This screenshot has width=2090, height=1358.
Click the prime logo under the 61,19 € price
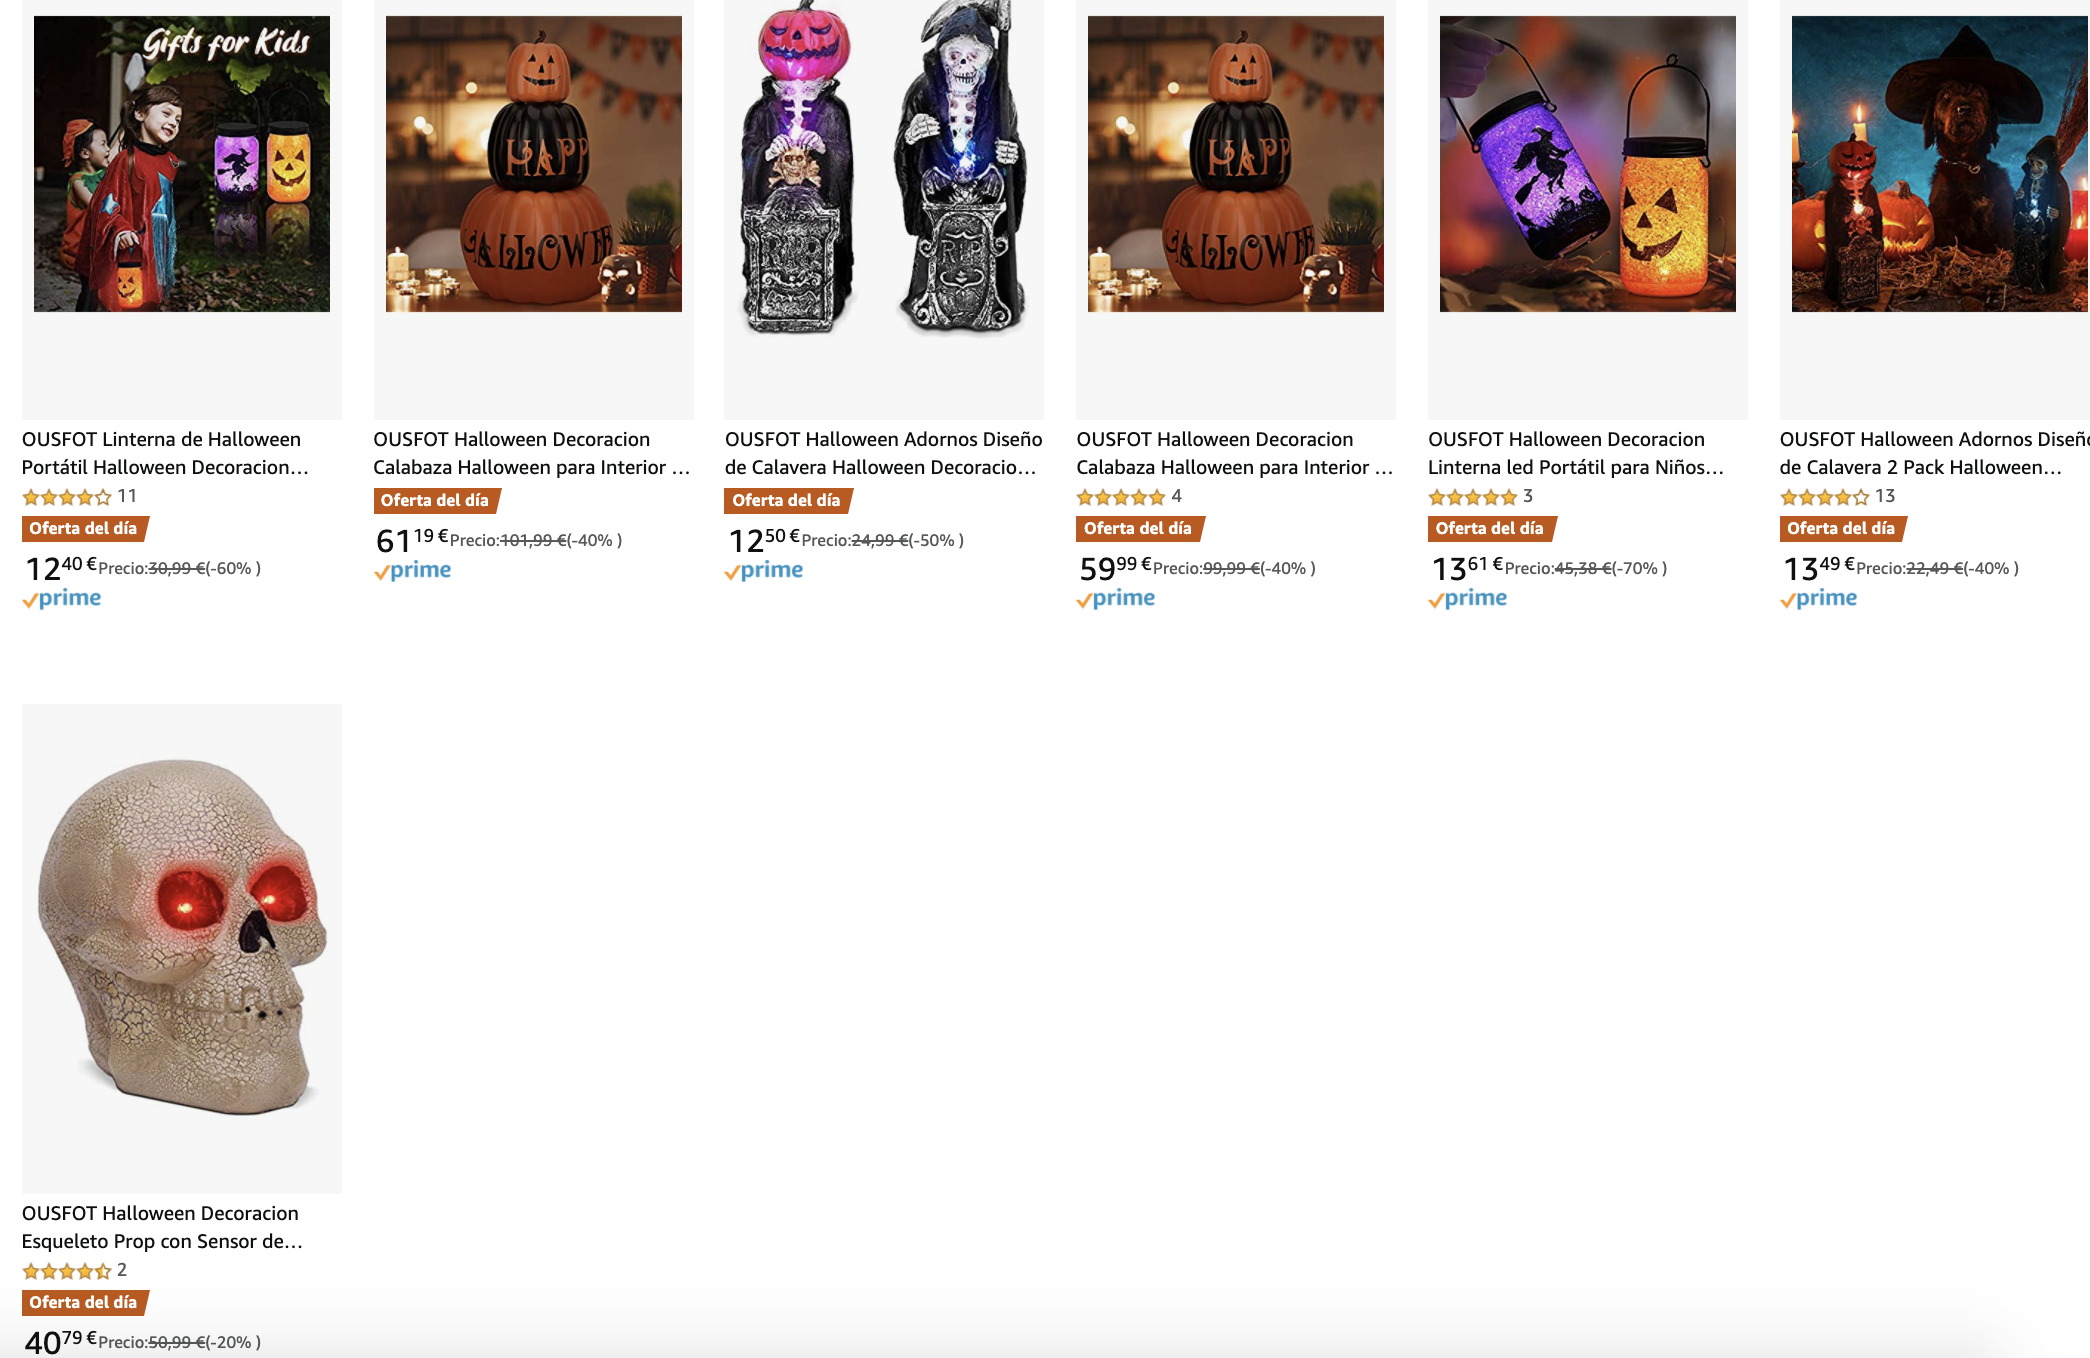pyautogui.click(x=412, y=570)
